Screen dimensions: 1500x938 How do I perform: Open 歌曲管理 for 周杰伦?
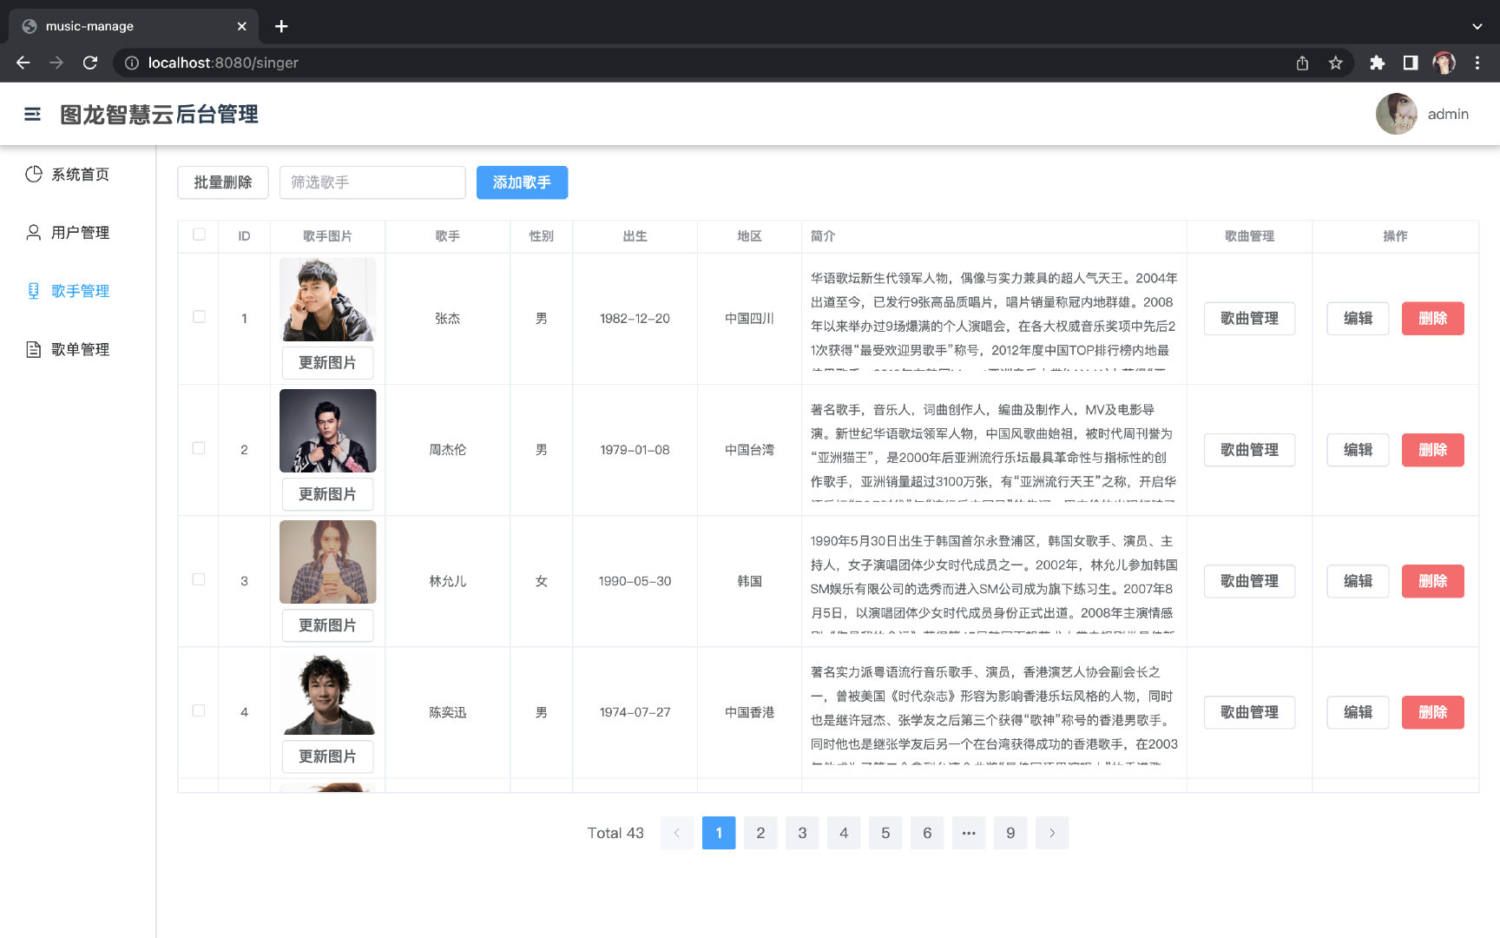click(x=1249, y=450)
